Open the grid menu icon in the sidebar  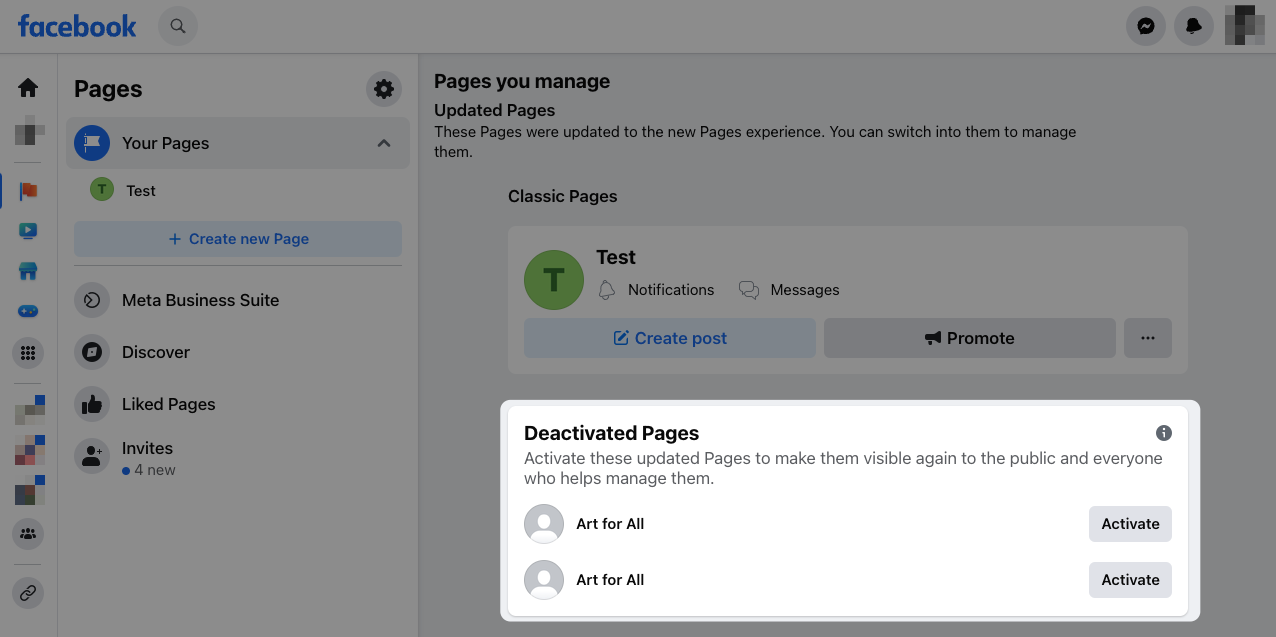[x=27, y=352]
